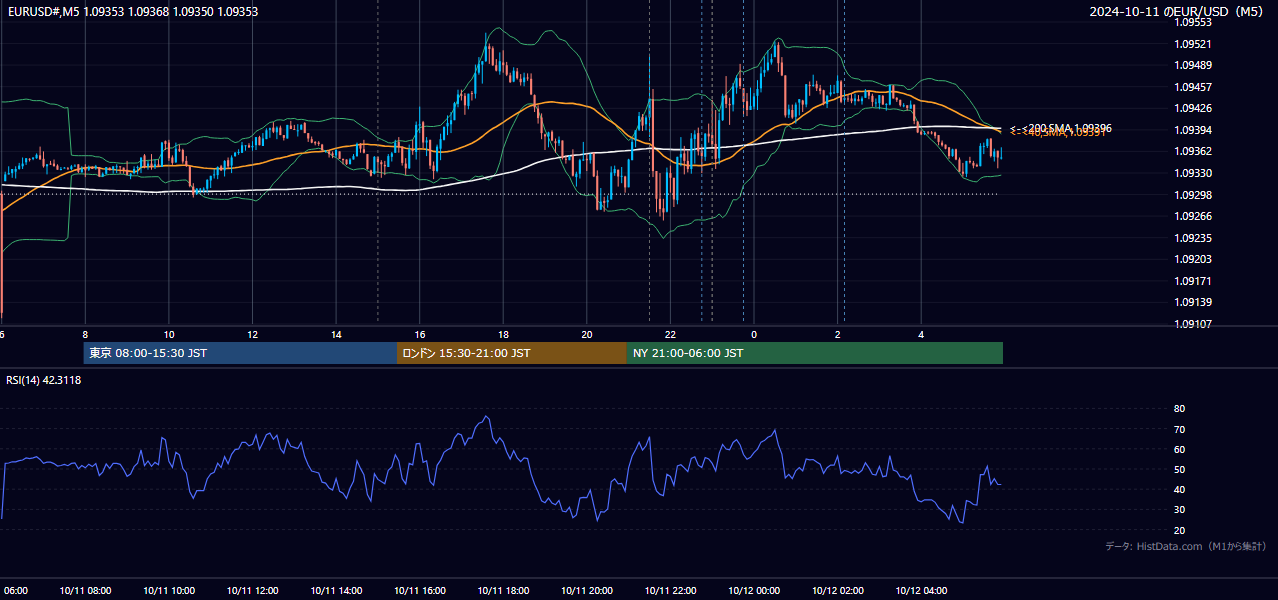Select the 東京 08:00-15:30 JST session bar
The width and height of the screenshot is (1278, 600).
tap(241, 353)
